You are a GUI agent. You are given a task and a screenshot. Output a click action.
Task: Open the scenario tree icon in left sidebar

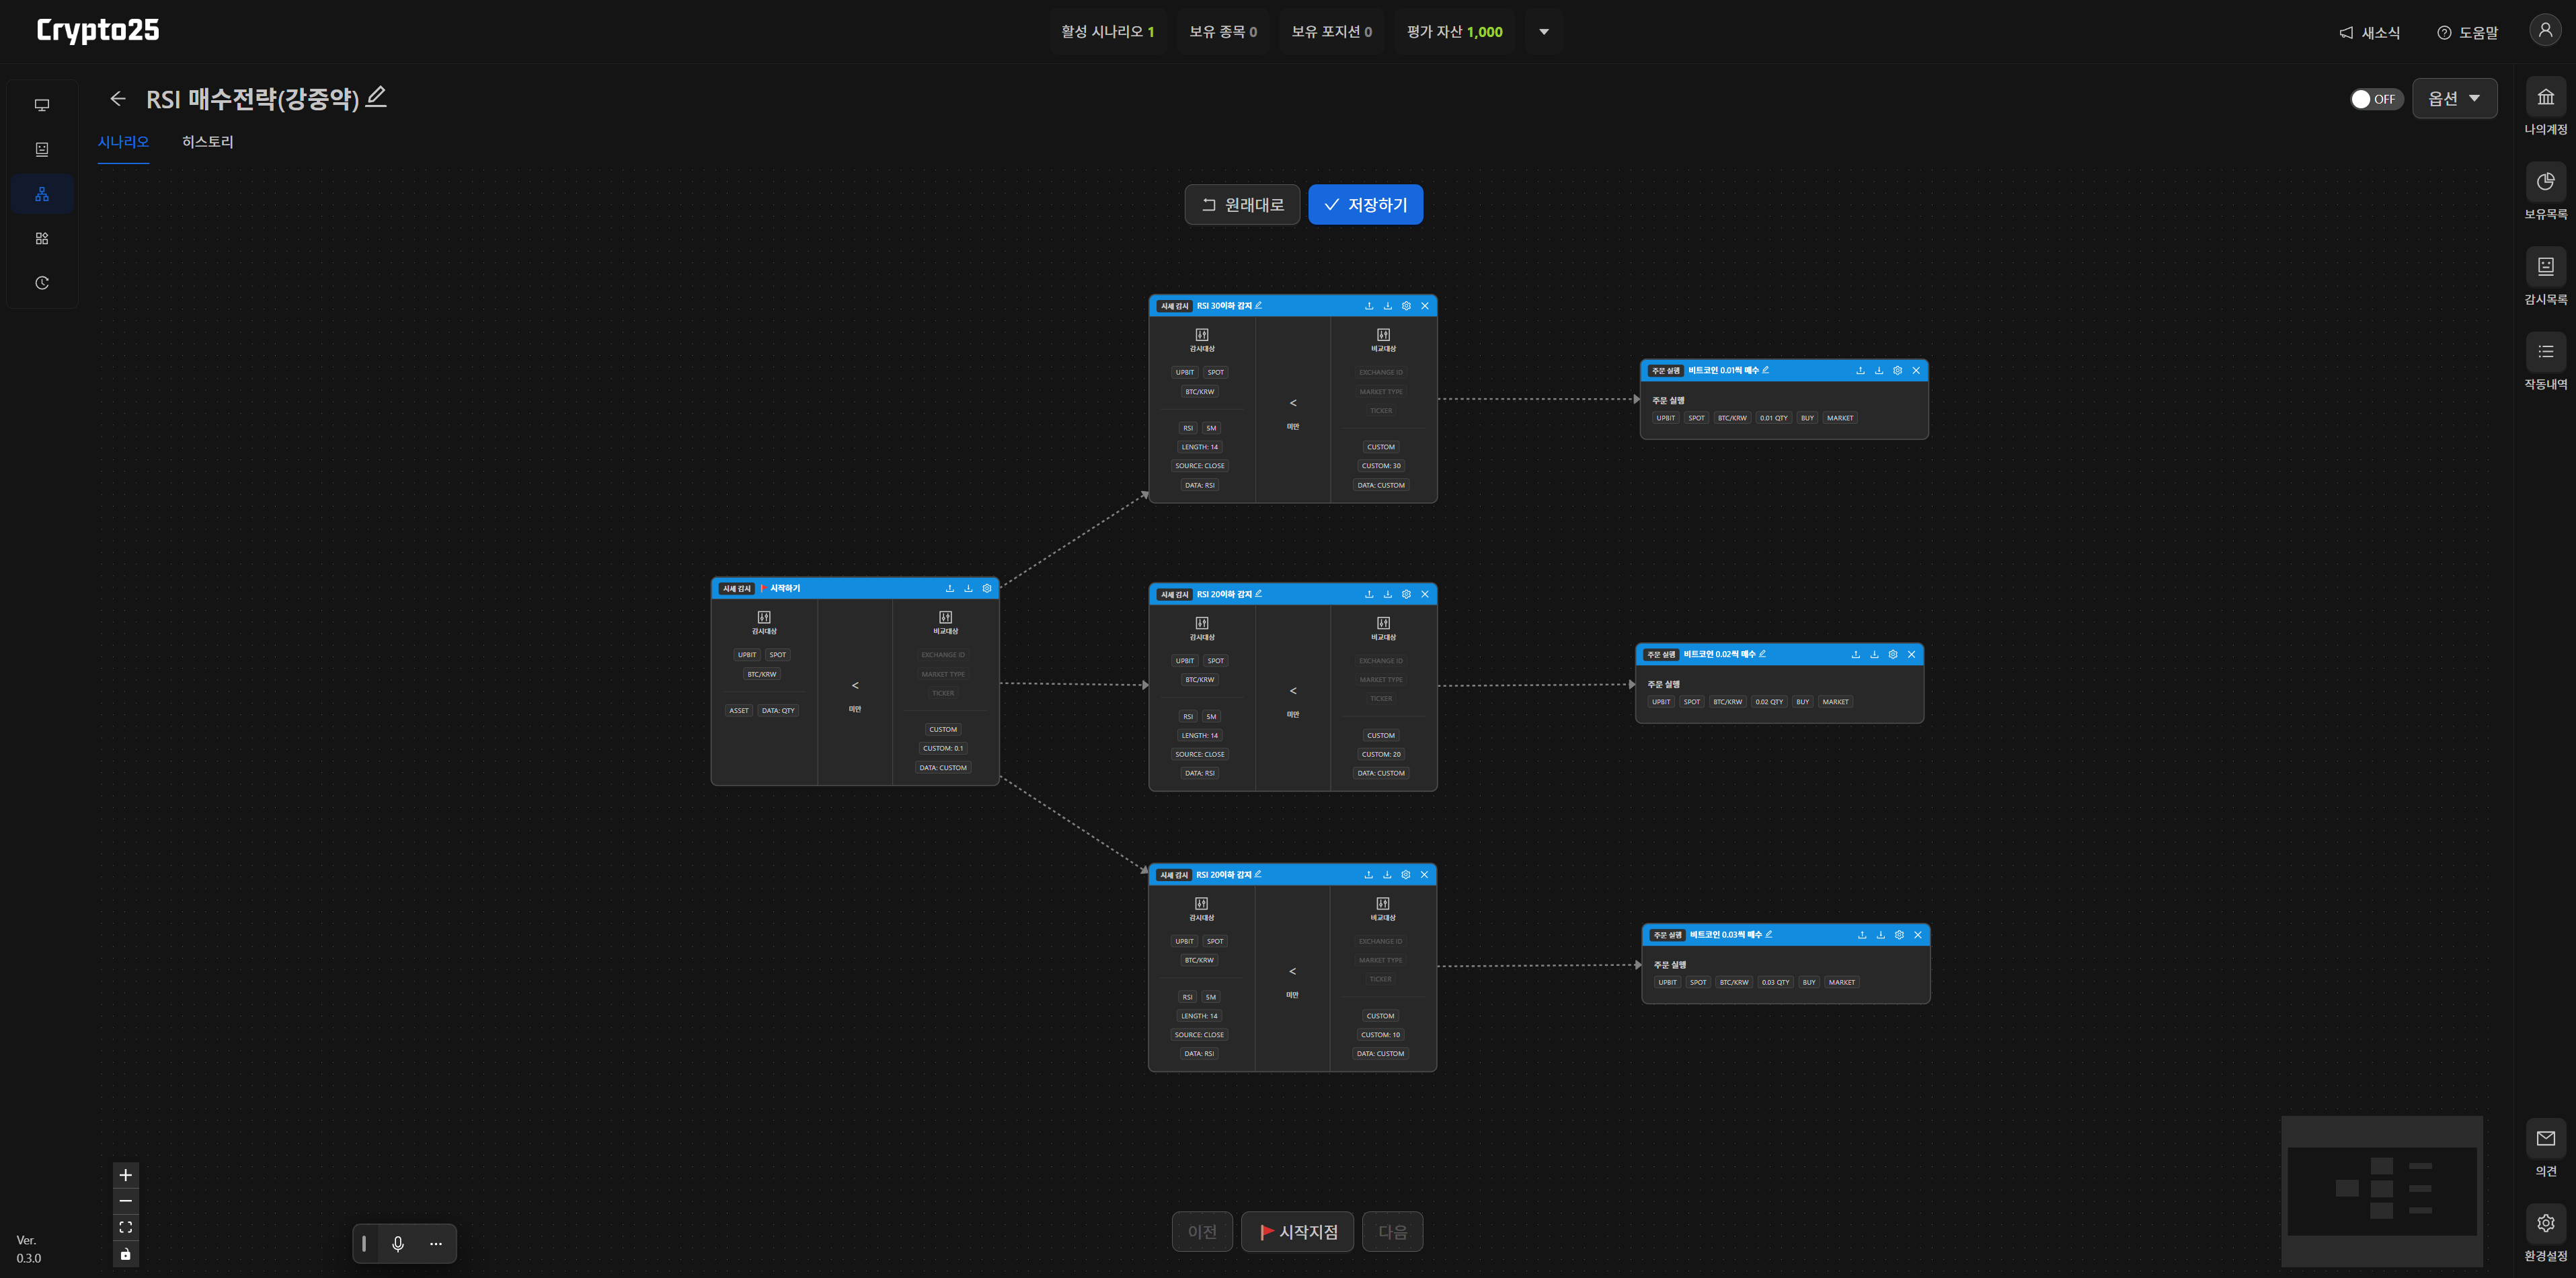42,194
